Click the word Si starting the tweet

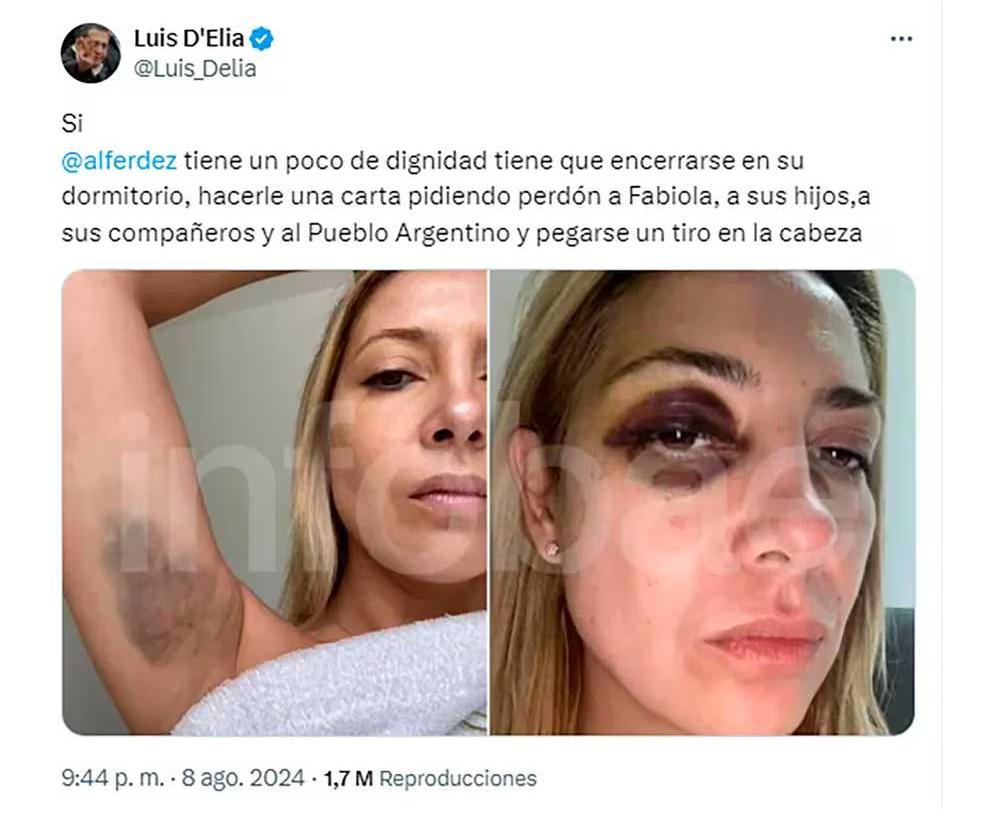72,124
